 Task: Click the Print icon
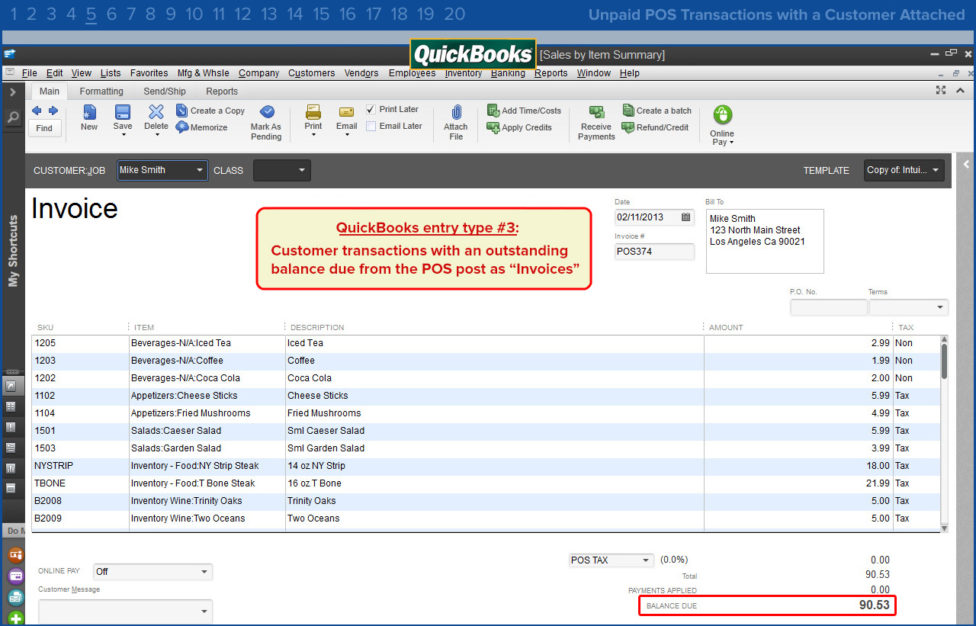point(313,112)
